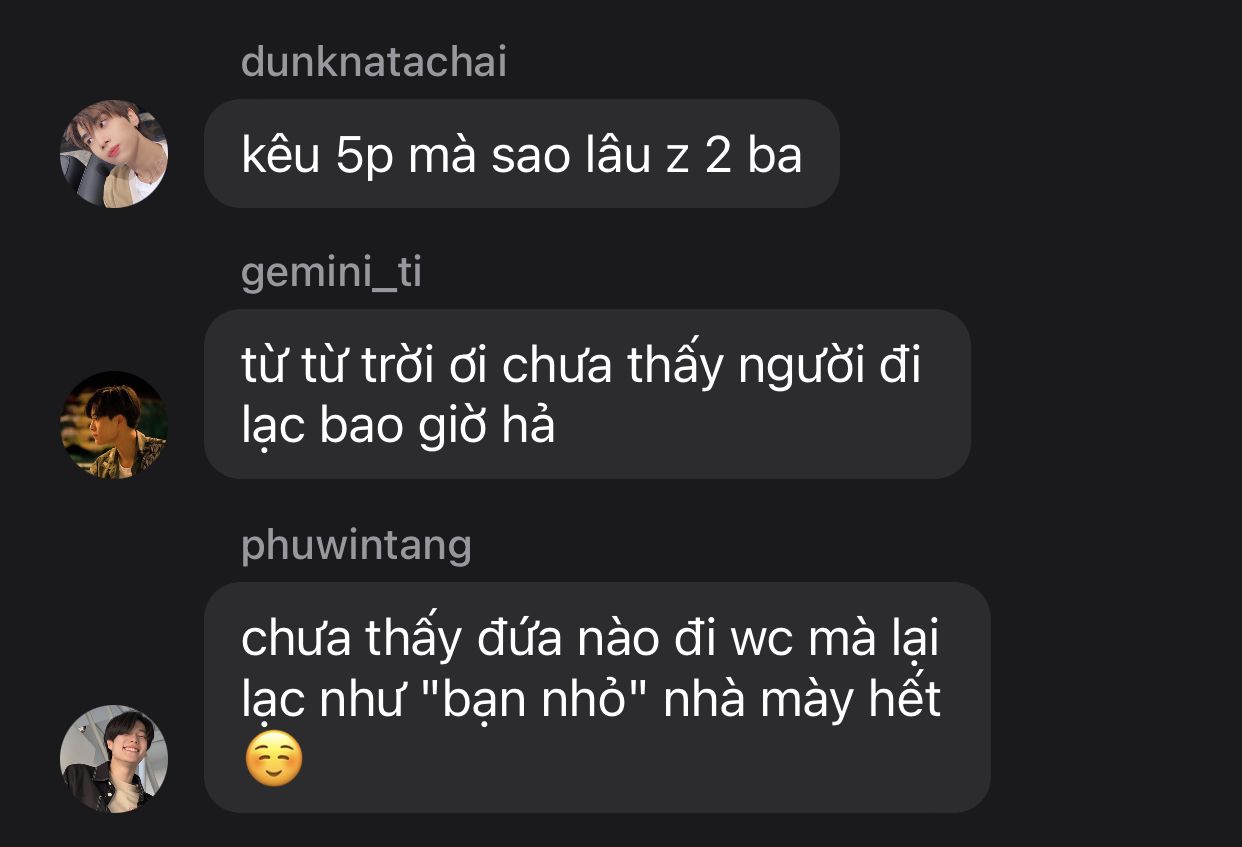Click the gemini_ti username label
This screenshot has height=847, width=1242.
point(331,273)
